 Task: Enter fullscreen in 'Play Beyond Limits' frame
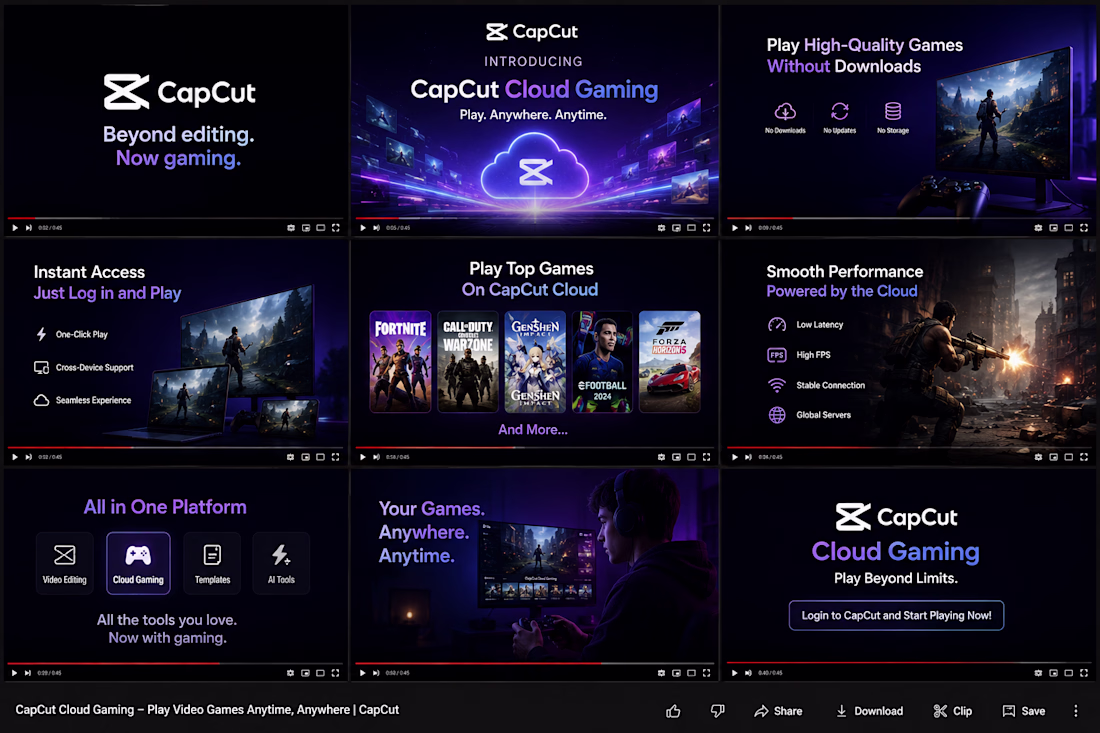point(1084,673)
